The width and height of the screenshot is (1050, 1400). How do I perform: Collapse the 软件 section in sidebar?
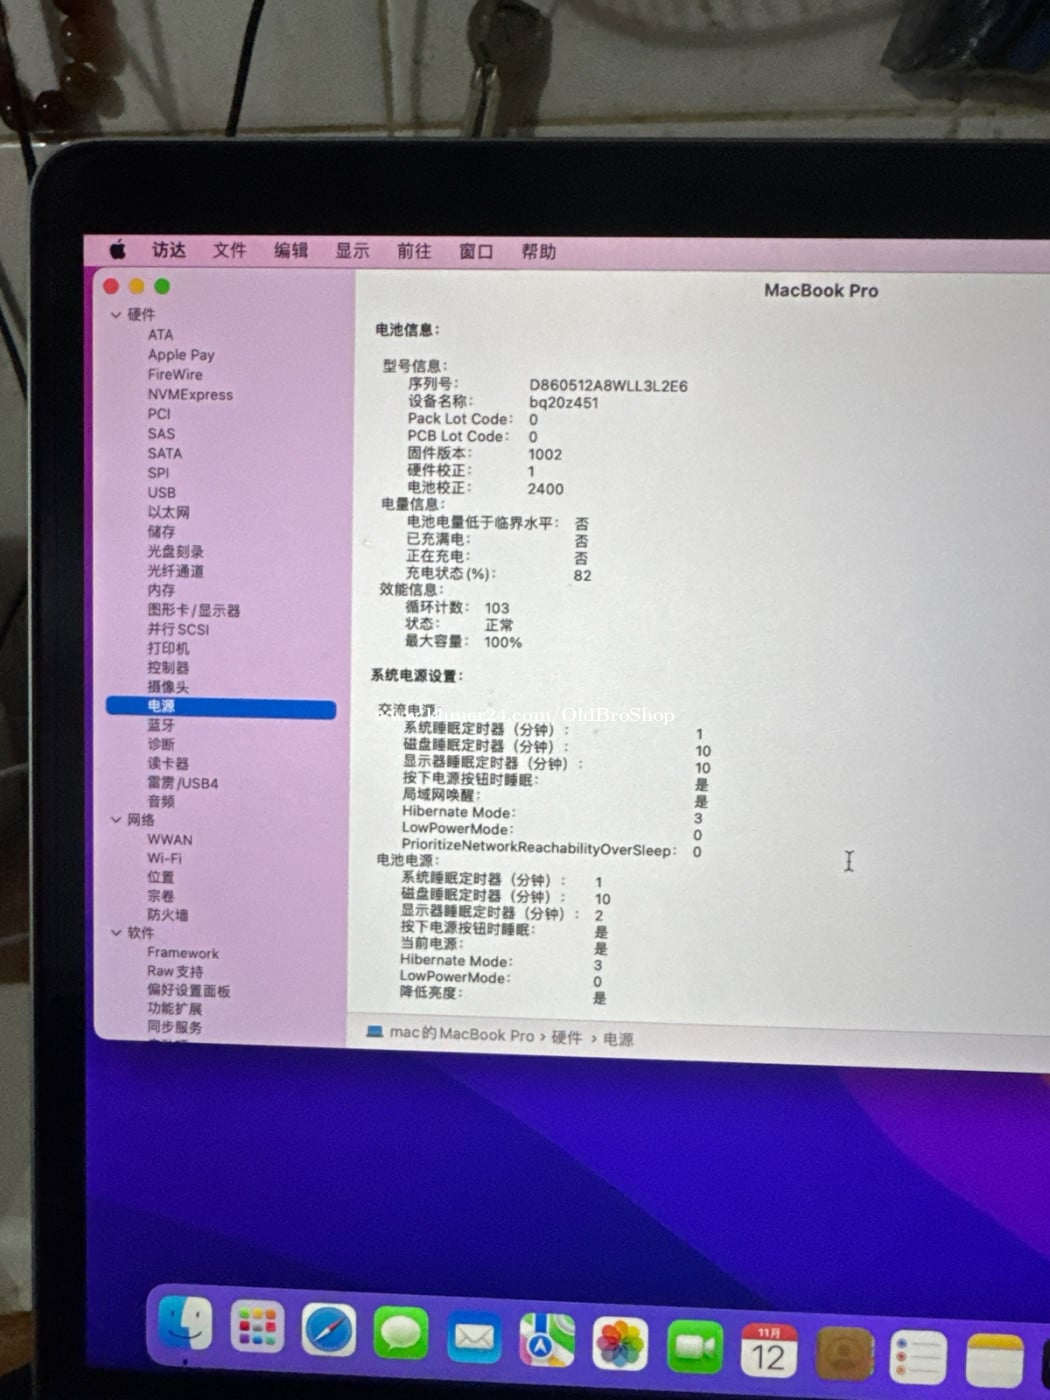pyautogui.click(x=116, y=933)
